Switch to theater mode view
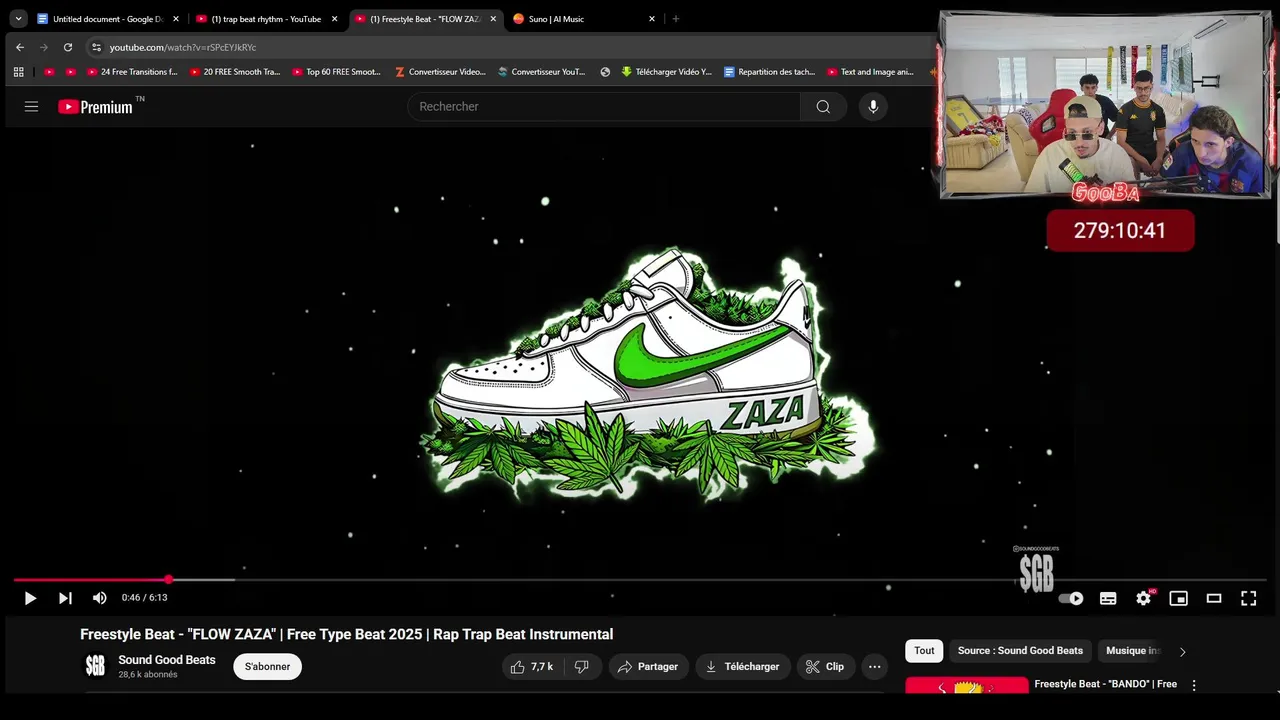The image size is (1280, 720). (x=1214, y=598)
